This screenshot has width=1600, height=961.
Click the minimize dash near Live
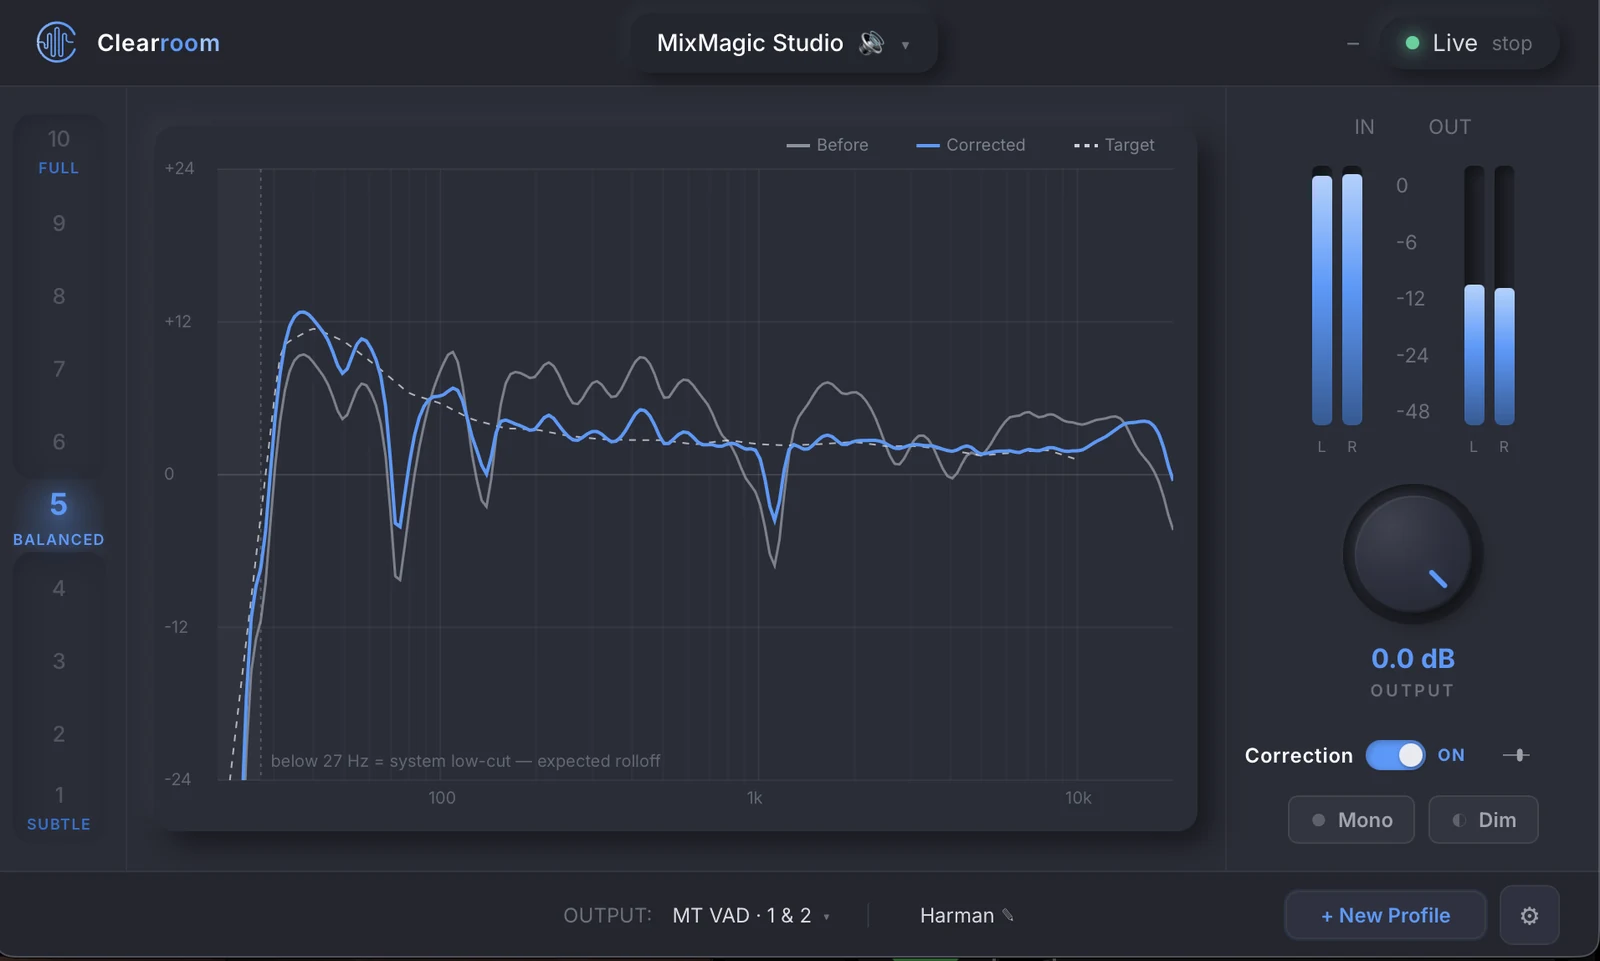[1353, 44]
